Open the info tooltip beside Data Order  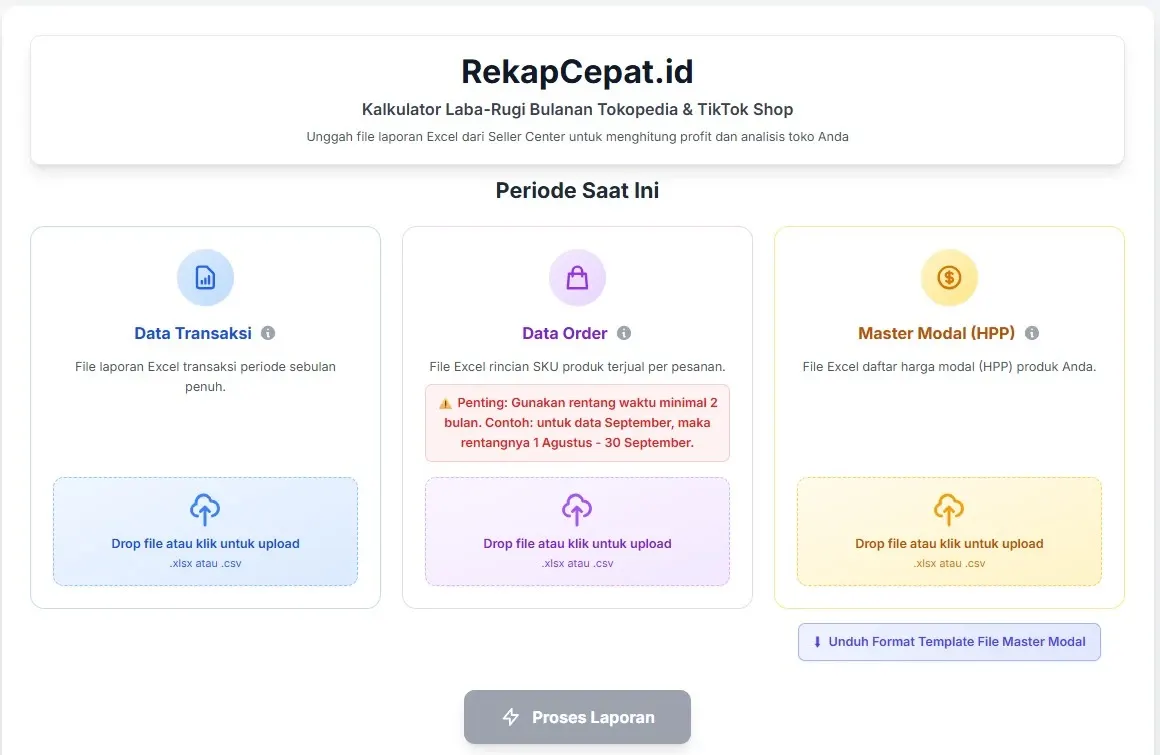625,332
